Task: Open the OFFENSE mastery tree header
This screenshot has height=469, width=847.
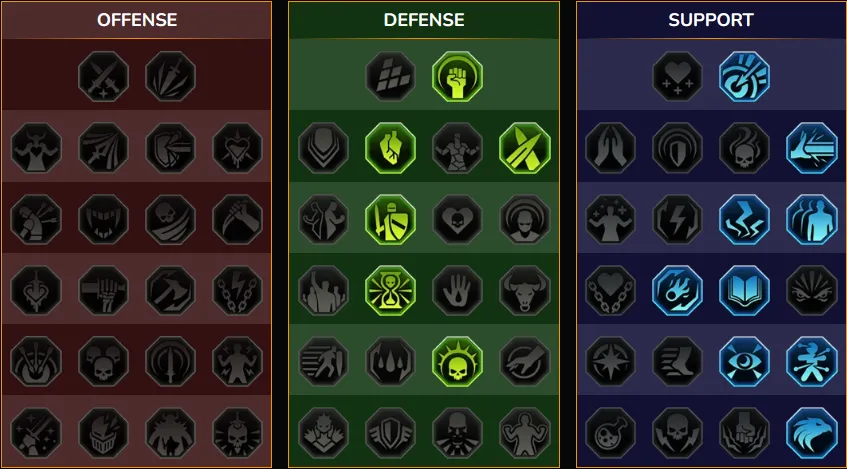Action: pos(137,20)
